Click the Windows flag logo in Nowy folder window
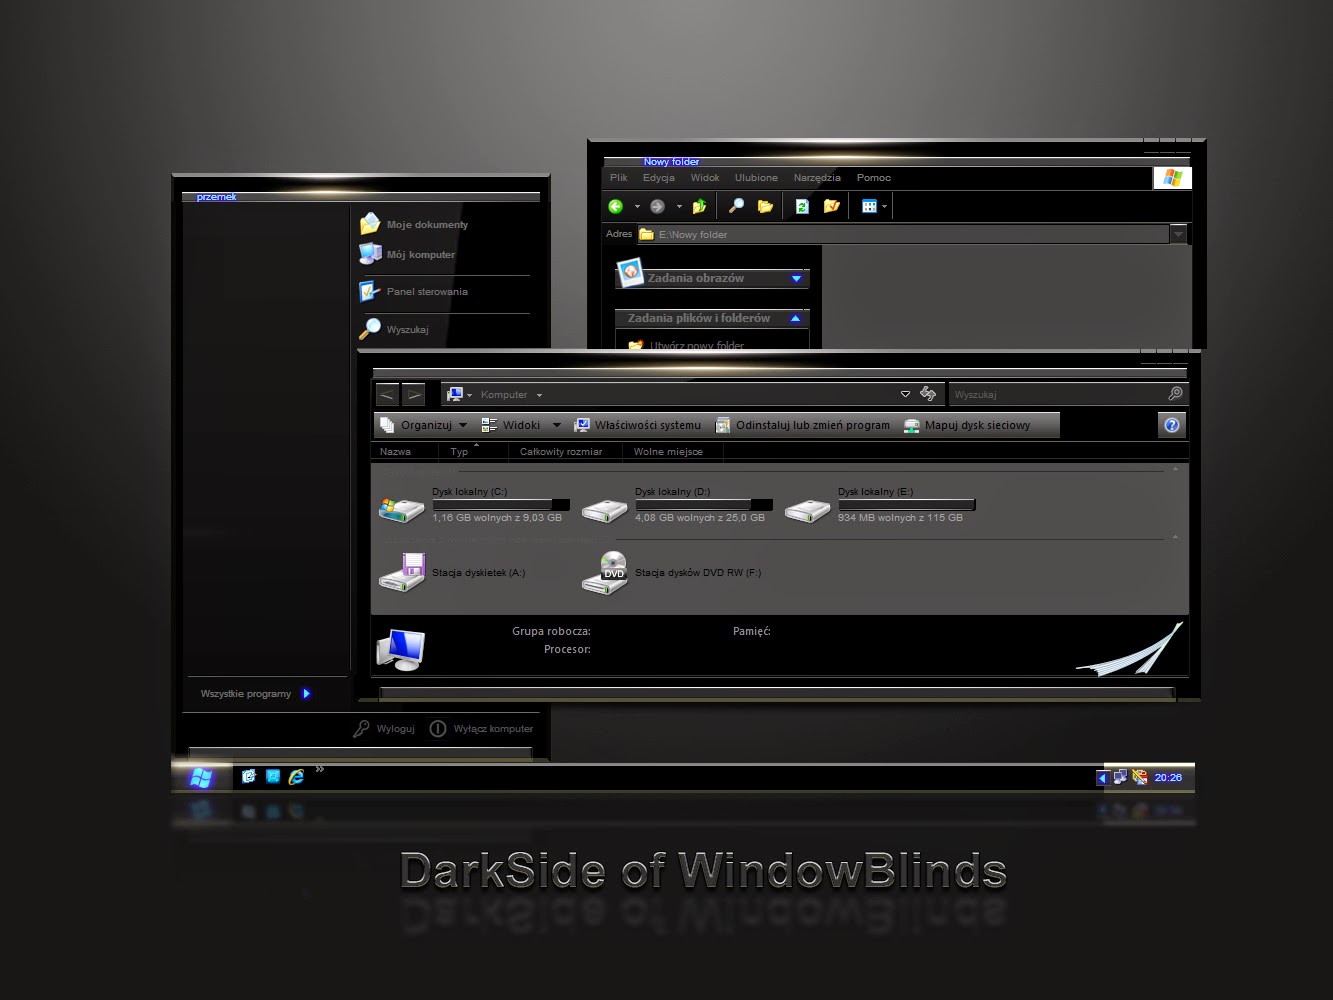Viewport: 1333px width, 1000px height. point(1172,178)
